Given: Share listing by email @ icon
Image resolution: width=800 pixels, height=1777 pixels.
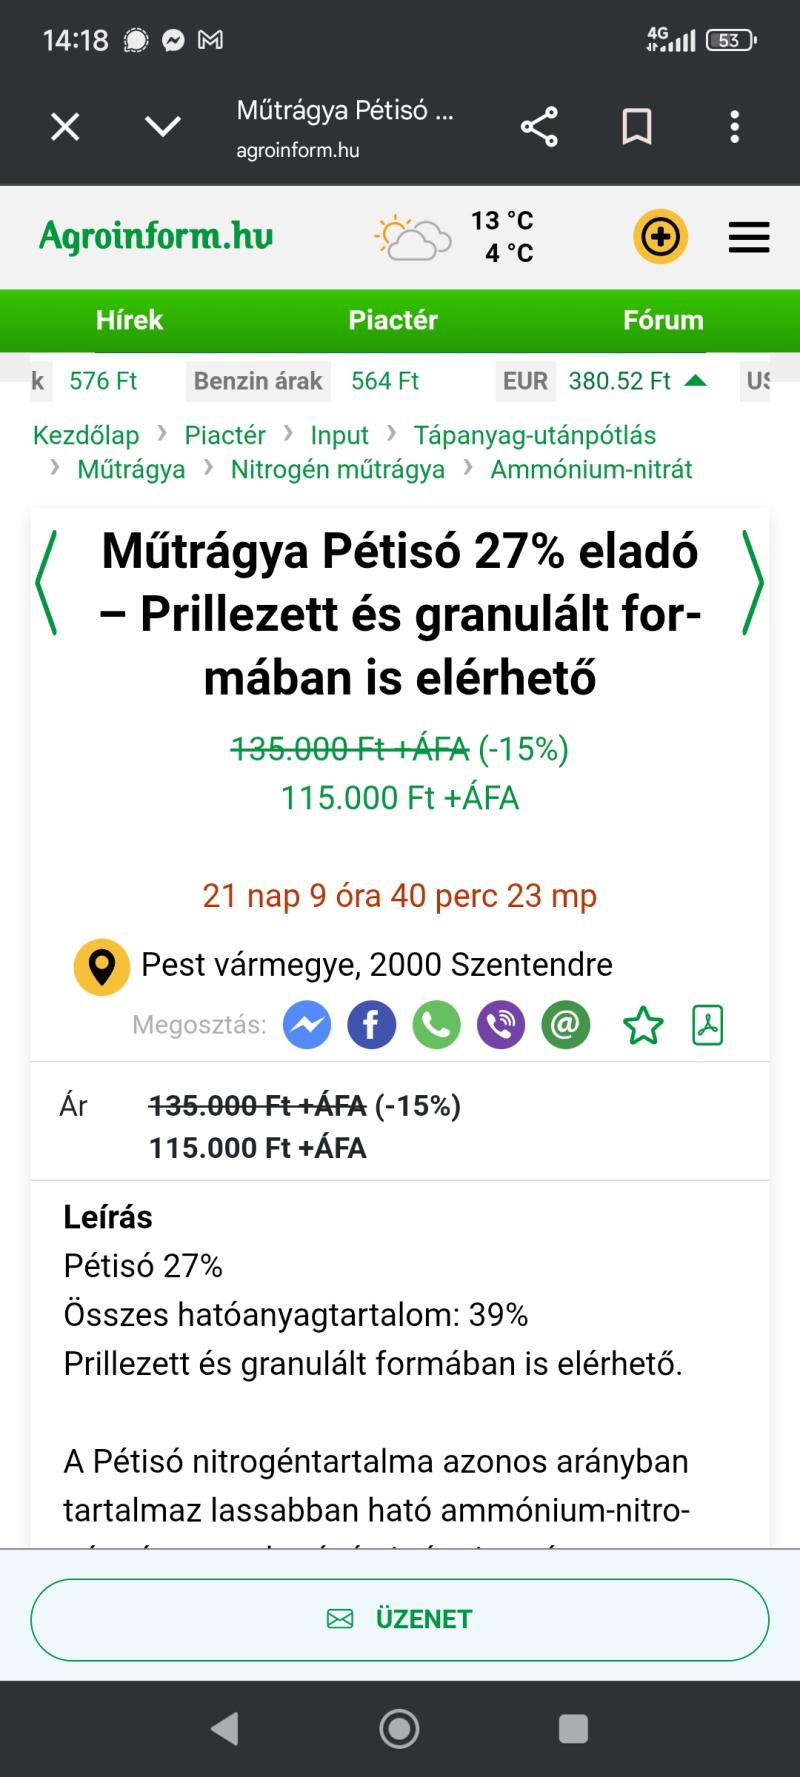Looking at the screenshot, I should click(x=566, y=1025).
